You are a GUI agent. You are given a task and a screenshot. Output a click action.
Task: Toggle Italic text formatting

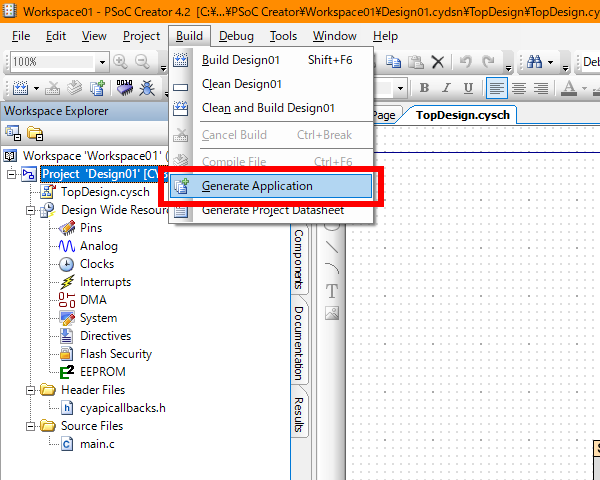(446, 88)
